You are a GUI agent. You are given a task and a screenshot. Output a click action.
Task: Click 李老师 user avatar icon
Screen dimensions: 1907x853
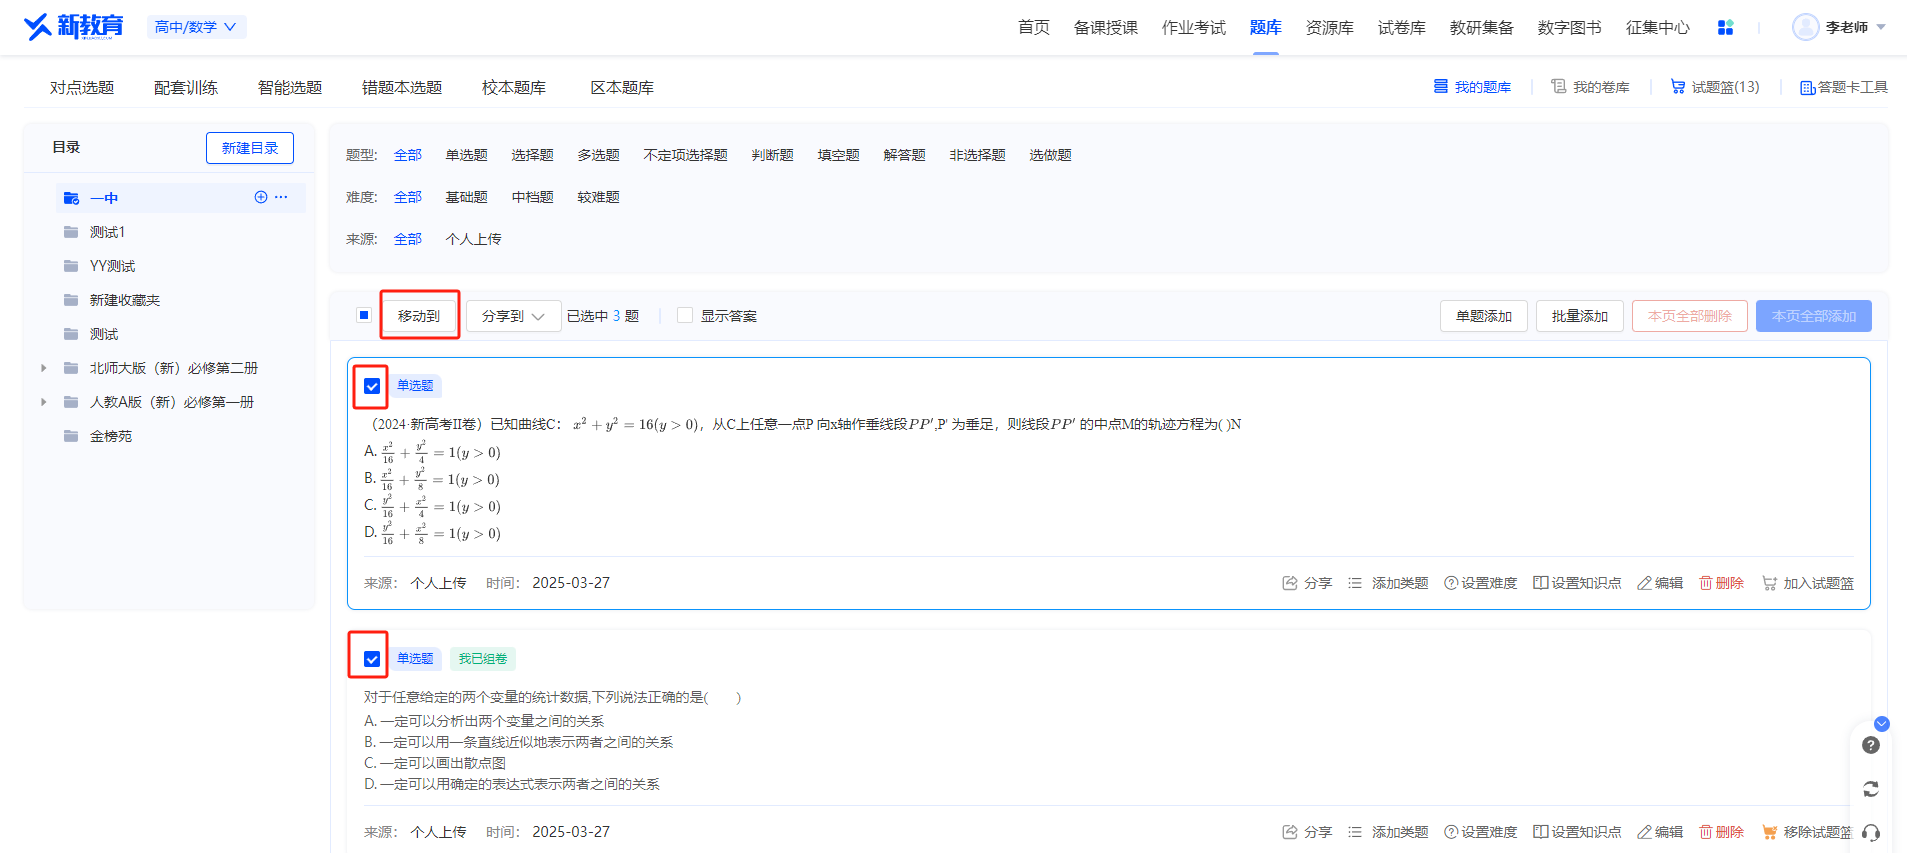point(1805,27)
